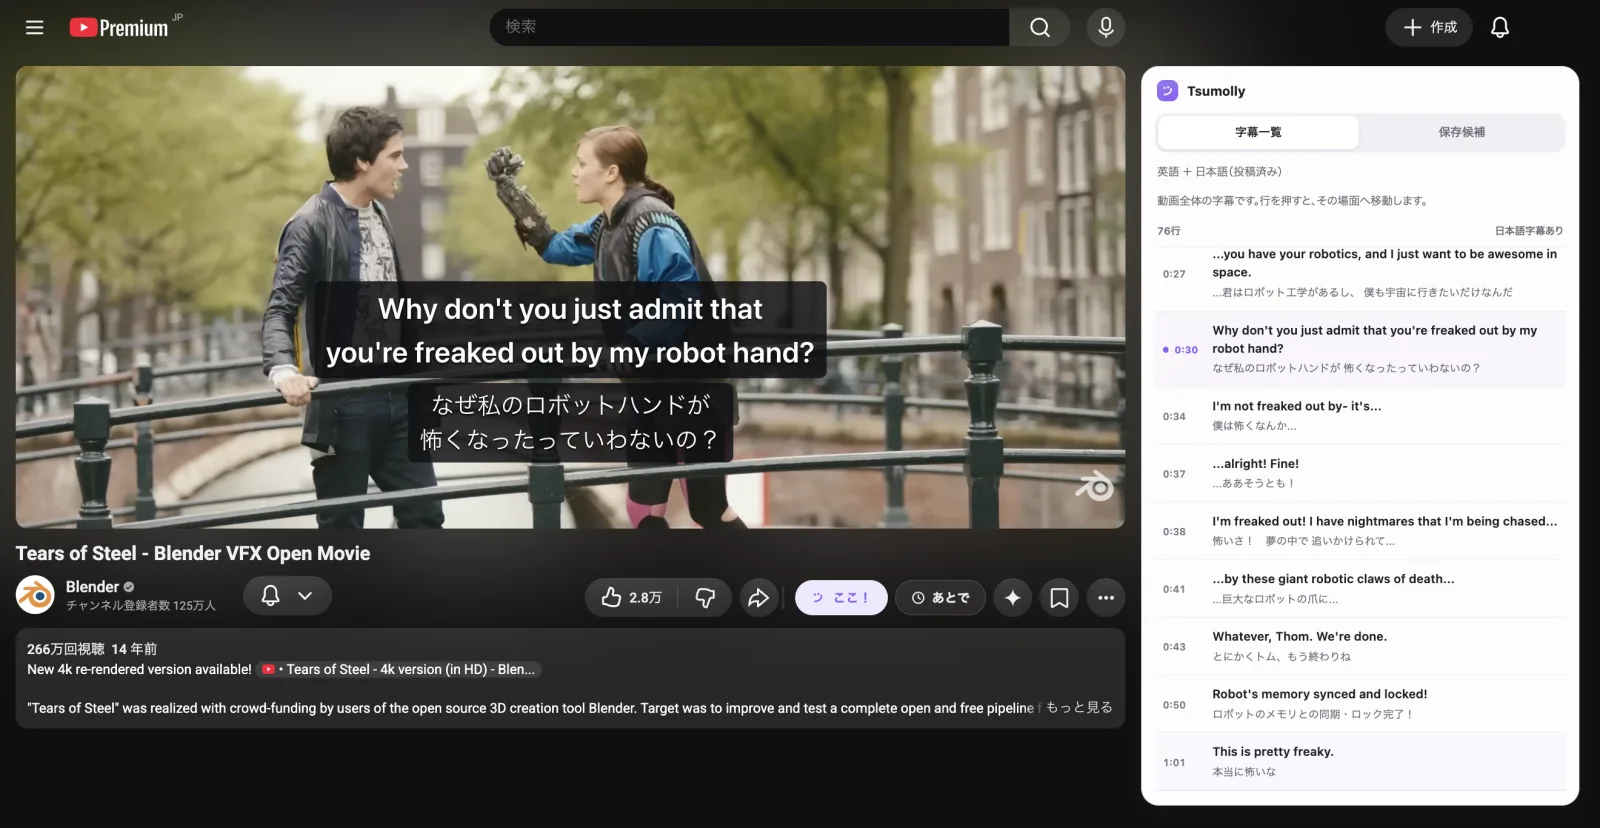Expand description with もっと見る
1600x828 pixels.
coord(1079,708)
